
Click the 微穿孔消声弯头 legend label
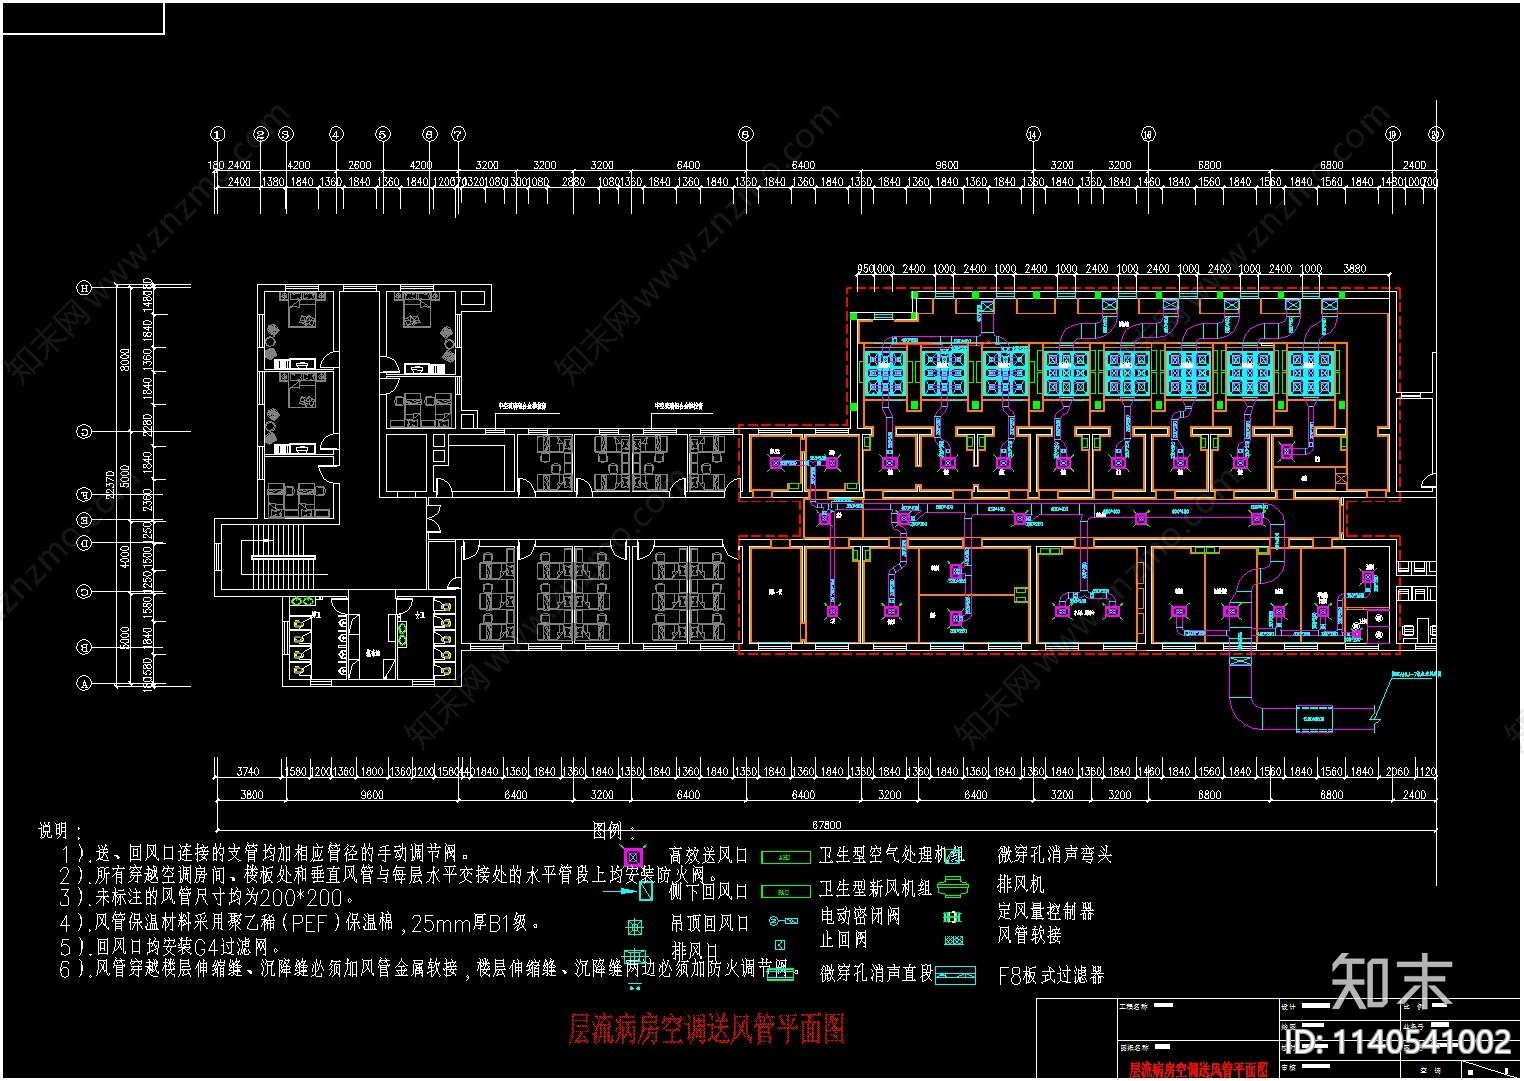click(x=1055, y=855)
